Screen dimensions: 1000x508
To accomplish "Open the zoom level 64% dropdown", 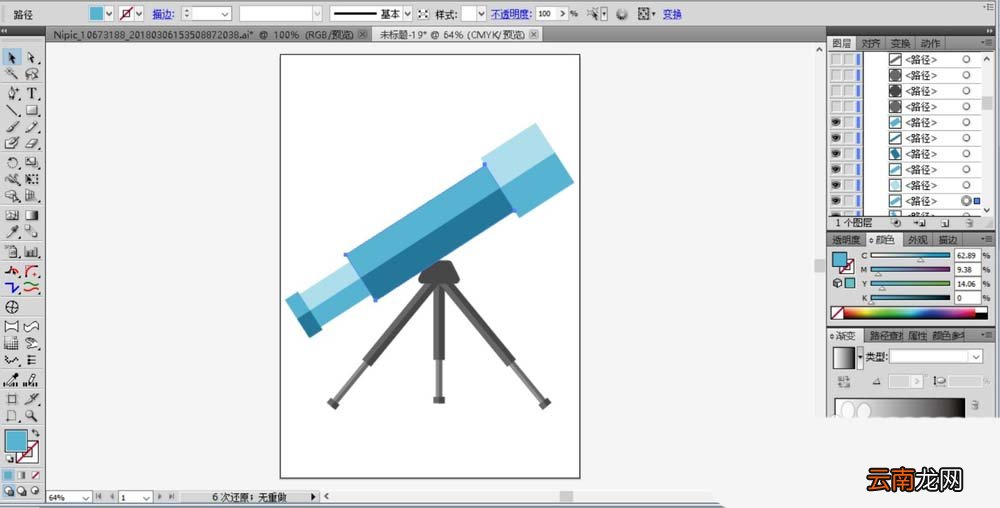I will click(85, 497).
